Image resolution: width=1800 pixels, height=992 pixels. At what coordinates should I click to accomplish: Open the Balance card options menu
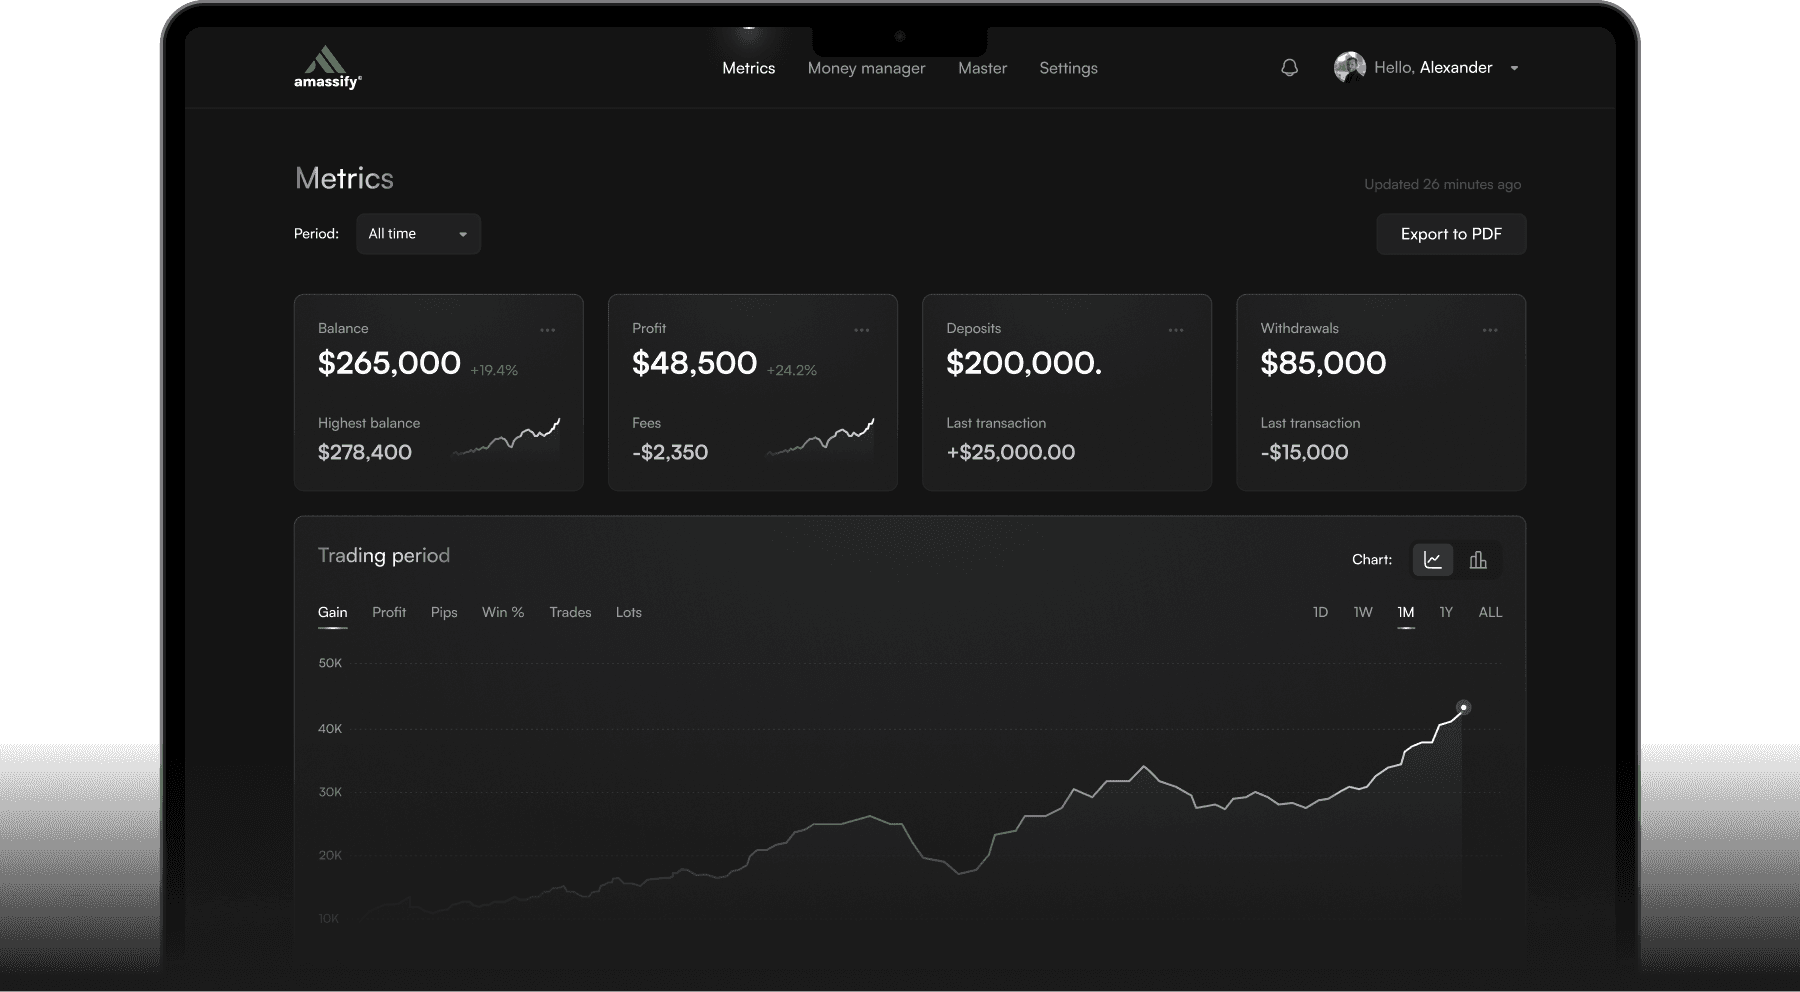pos(547,329)
